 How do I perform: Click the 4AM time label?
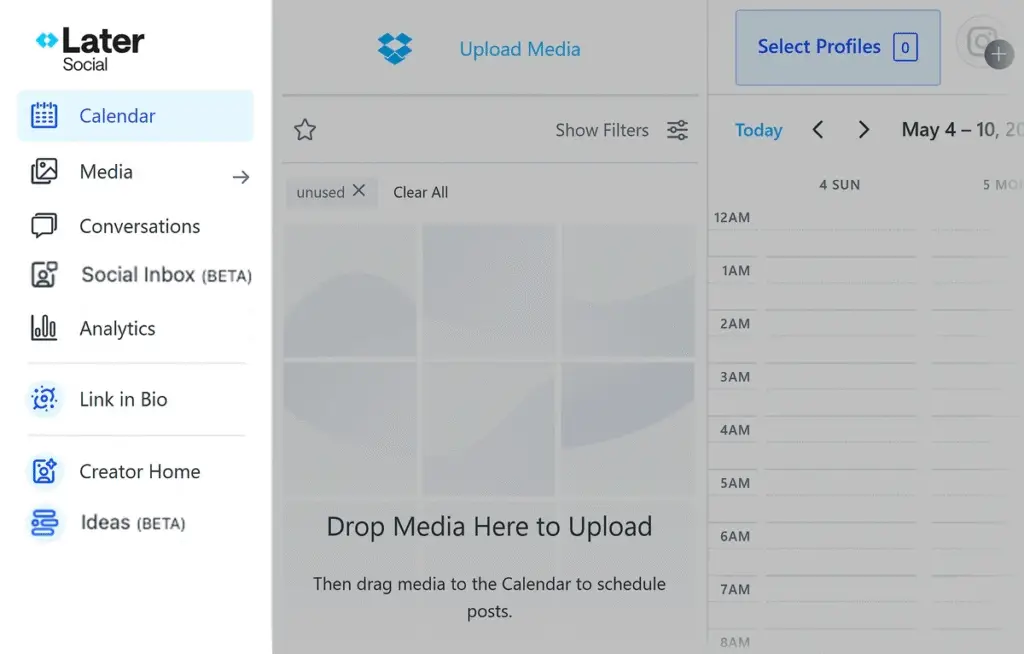pyautogui.click(x=735, y=430)
